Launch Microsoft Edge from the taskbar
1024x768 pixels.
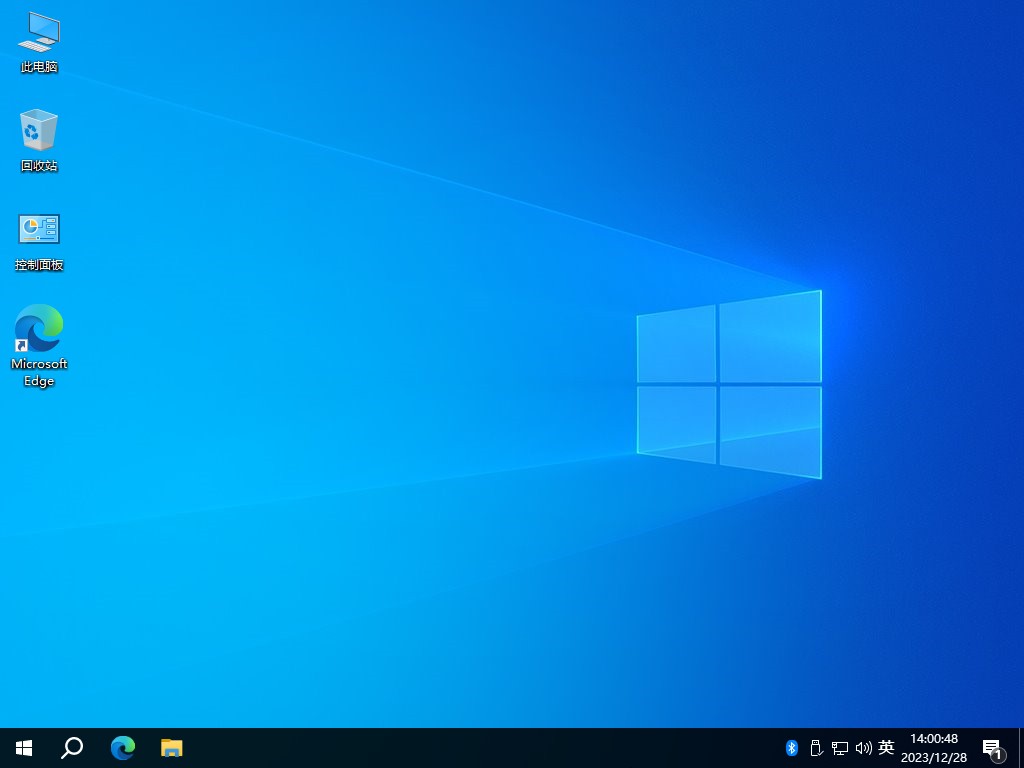click(122, 747)
